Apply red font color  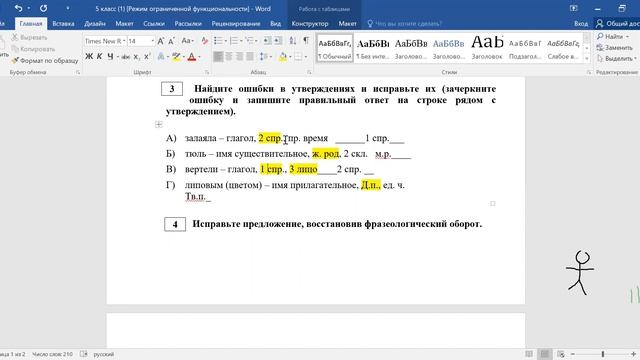191,56
